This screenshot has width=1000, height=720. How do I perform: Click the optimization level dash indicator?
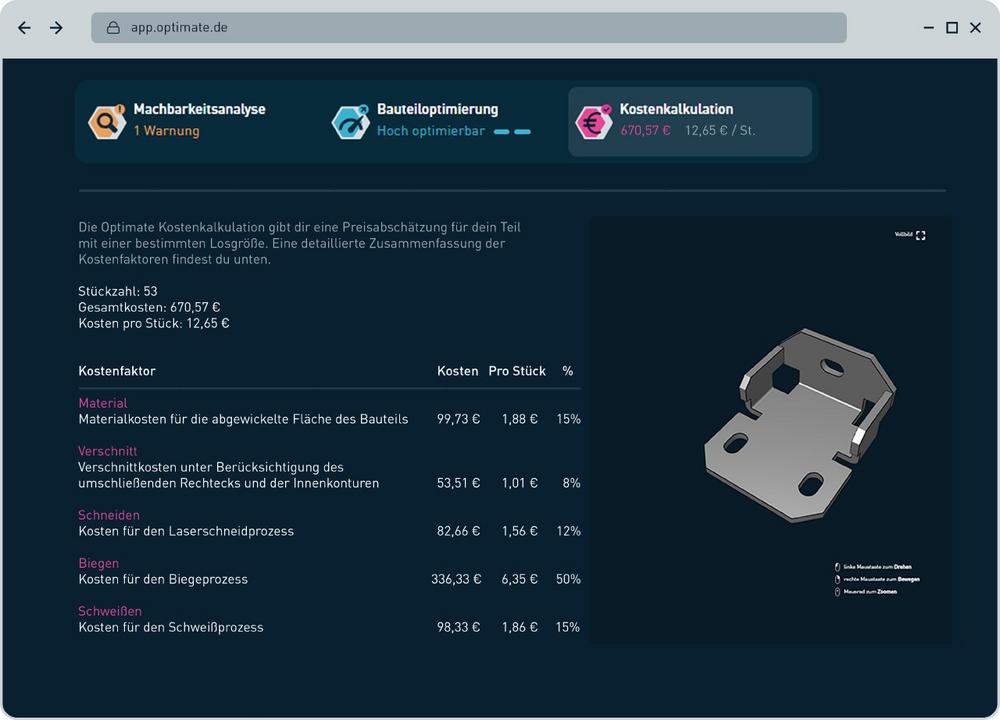point(512,132)
